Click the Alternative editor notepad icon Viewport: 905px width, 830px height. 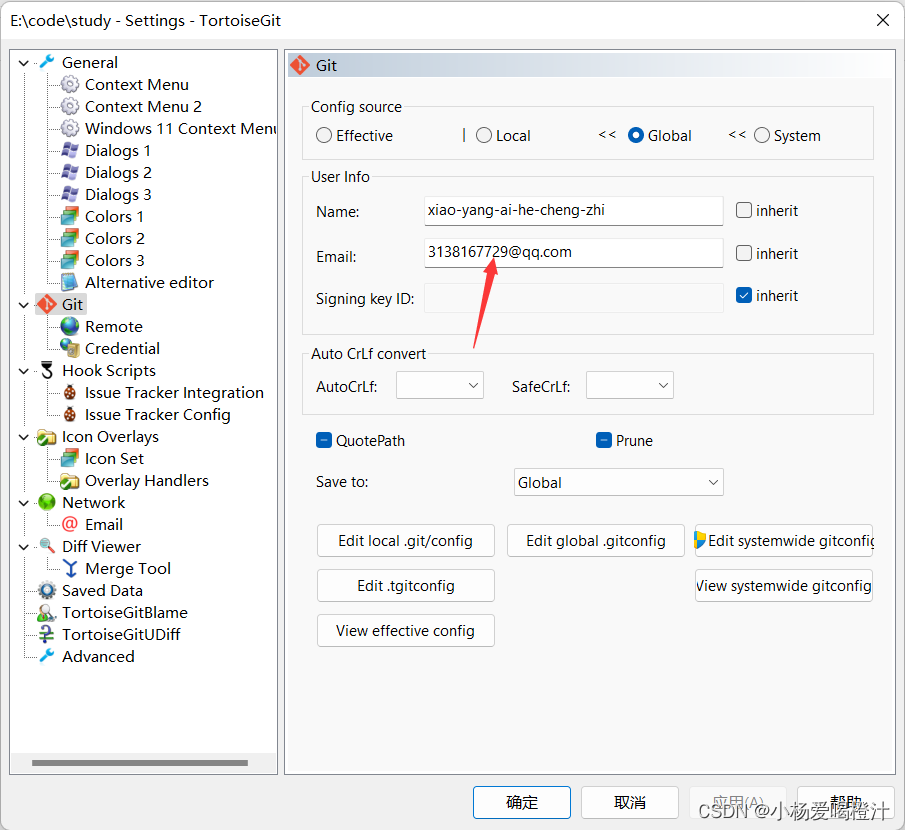[70, 282]
